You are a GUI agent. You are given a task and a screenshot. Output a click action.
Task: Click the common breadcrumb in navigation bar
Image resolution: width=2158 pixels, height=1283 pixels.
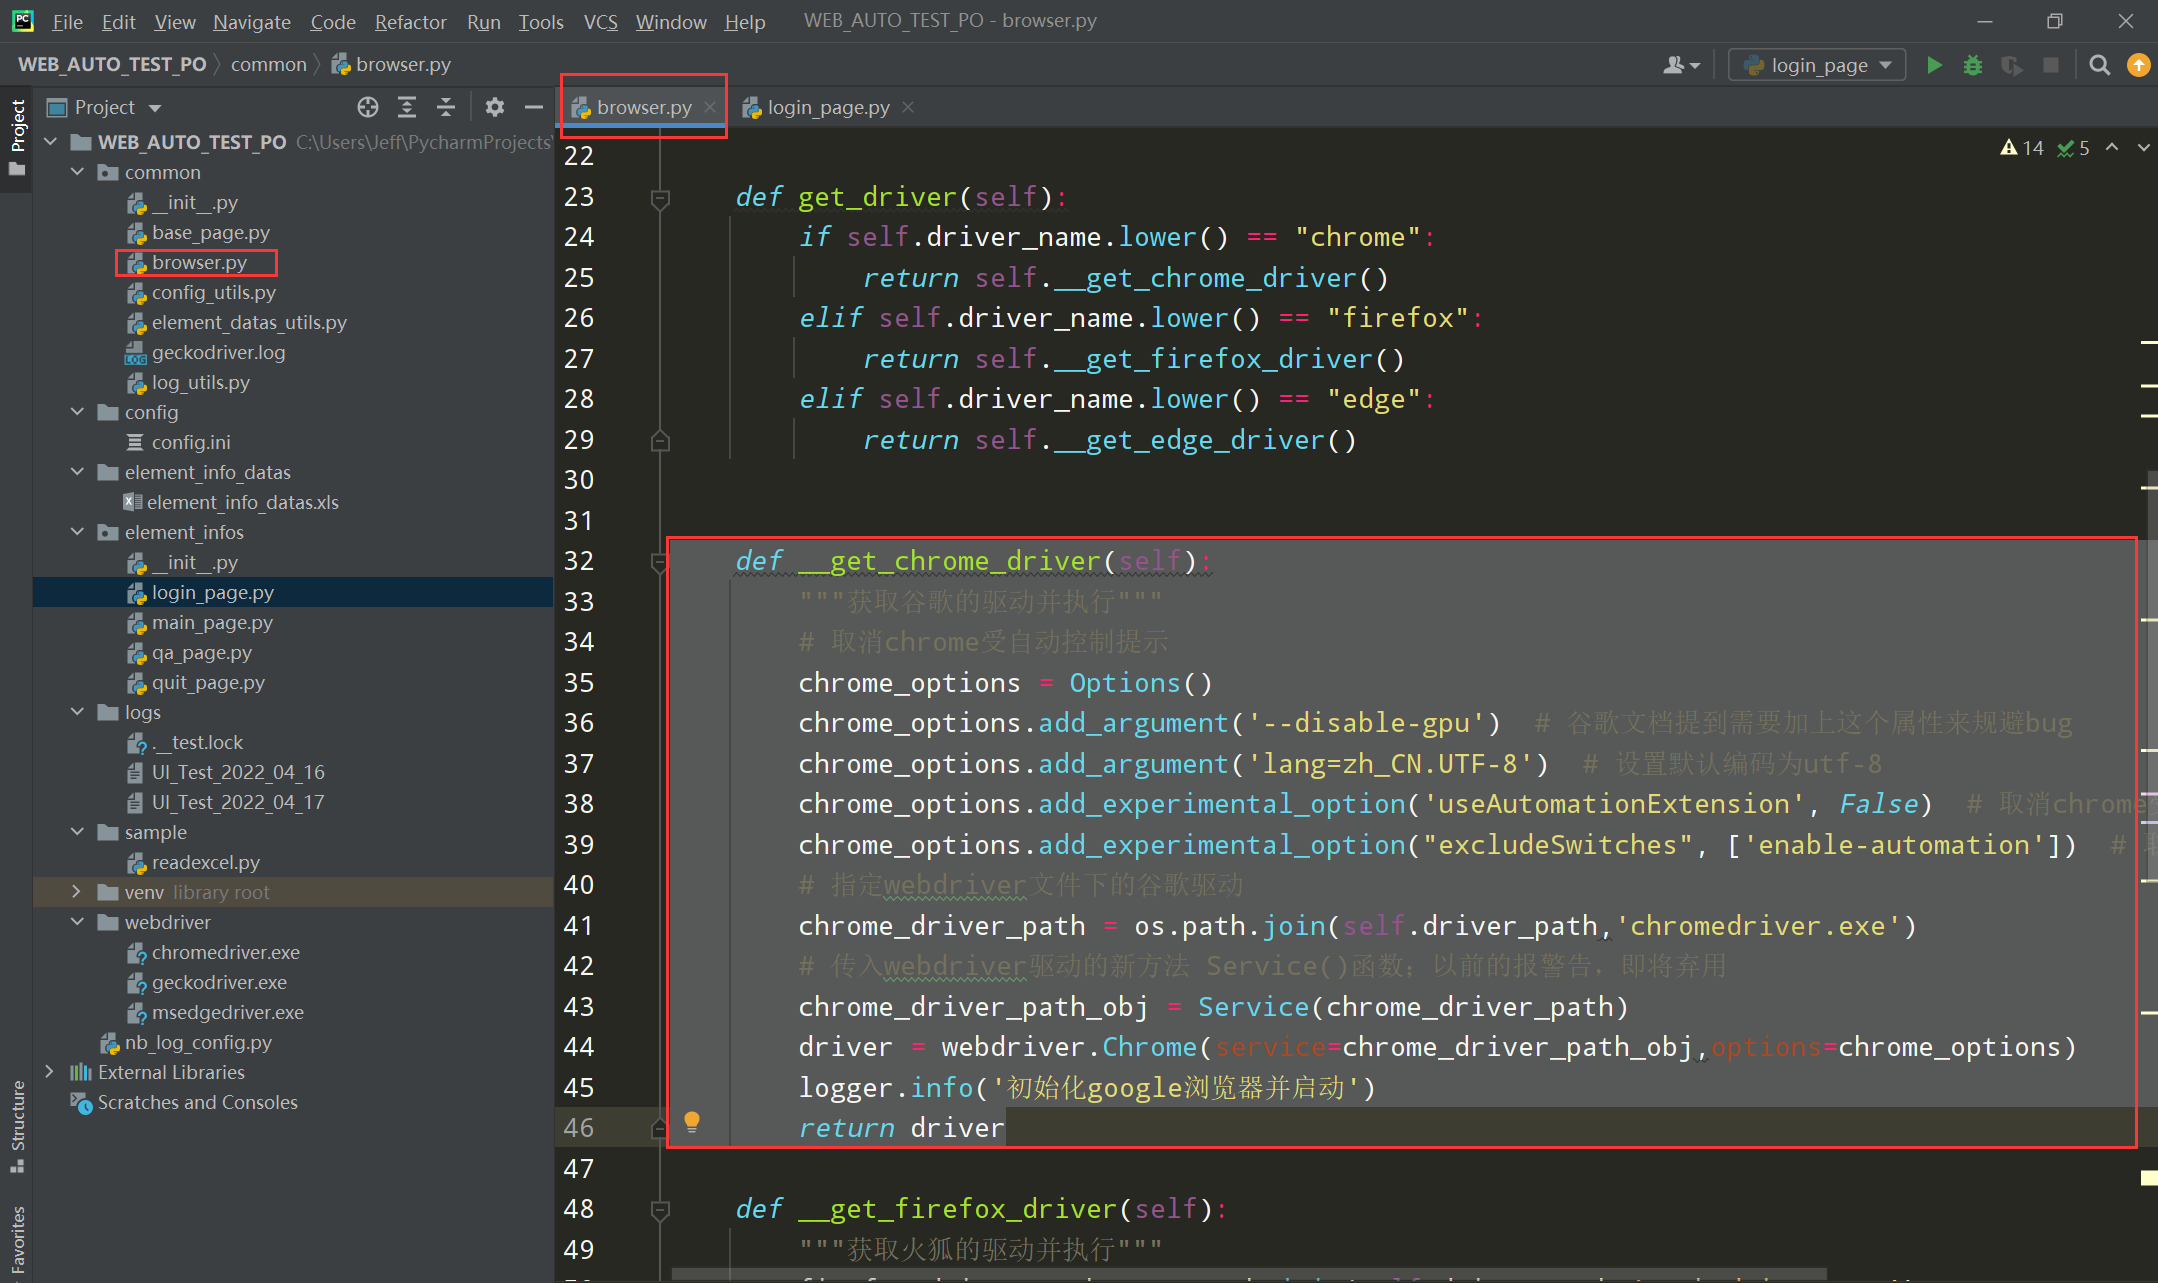268,64
